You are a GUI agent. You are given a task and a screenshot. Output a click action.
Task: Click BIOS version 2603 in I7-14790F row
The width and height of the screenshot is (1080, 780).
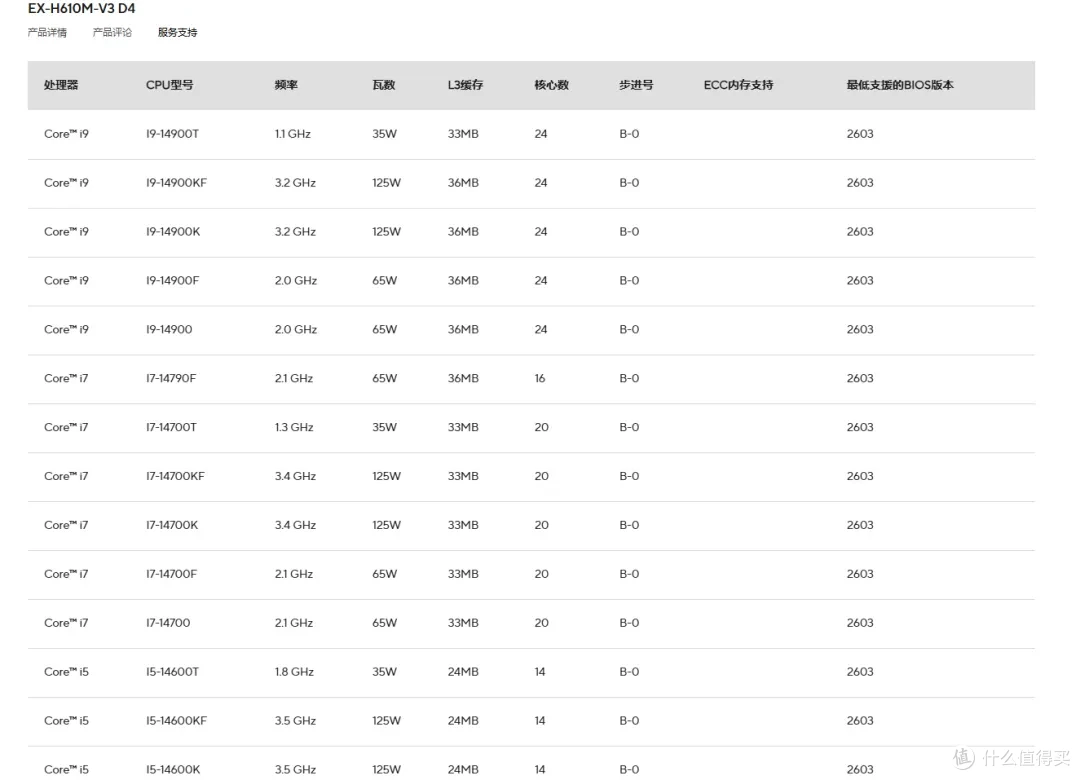pyautogui.click(x=860, y=378)
